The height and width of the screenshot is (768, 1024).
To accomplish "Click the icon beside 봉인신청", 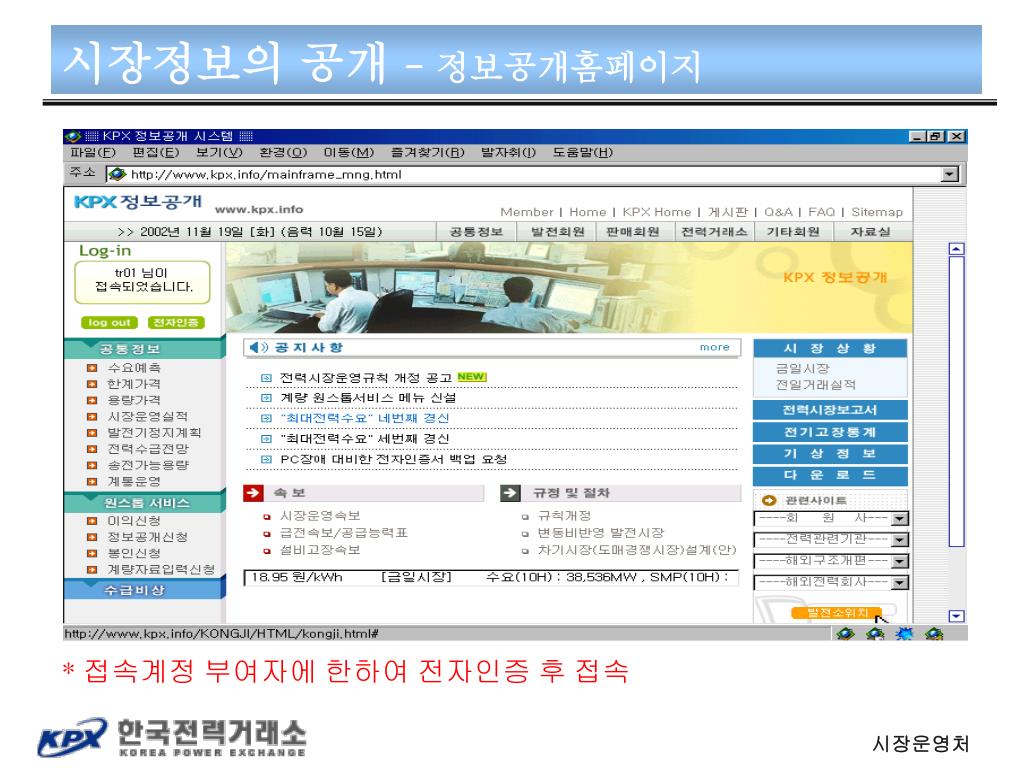I will [92, 554].
